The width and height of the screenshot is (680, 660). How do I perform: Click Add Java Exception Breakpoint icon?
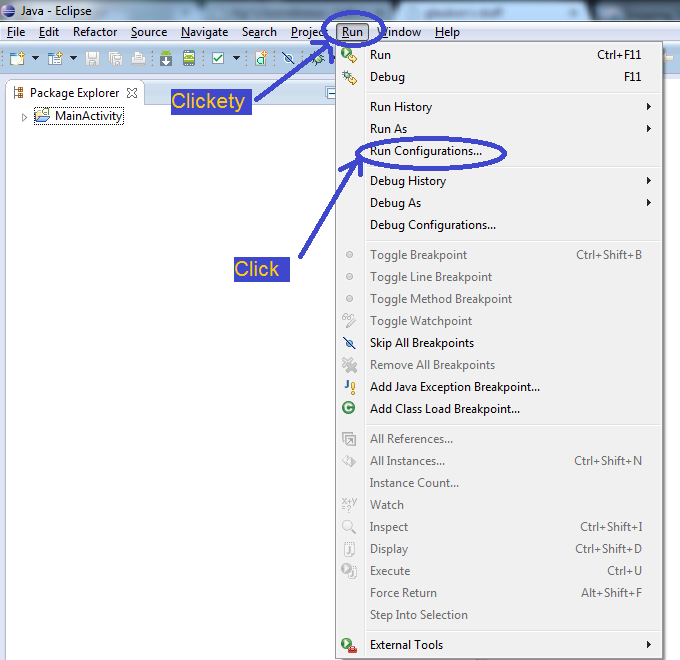coord(350,387)
